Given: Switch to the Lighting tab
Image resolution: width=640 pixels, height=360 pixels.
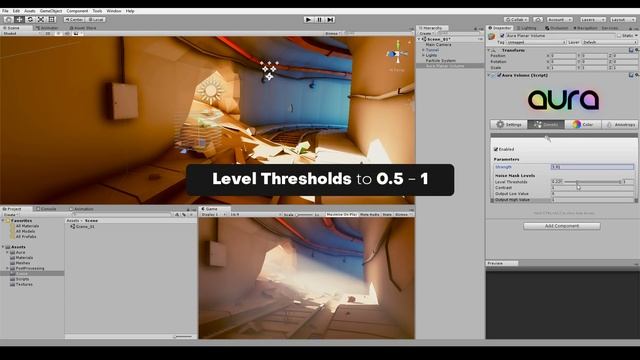Looking at the screenshot, I should (527, 28).
